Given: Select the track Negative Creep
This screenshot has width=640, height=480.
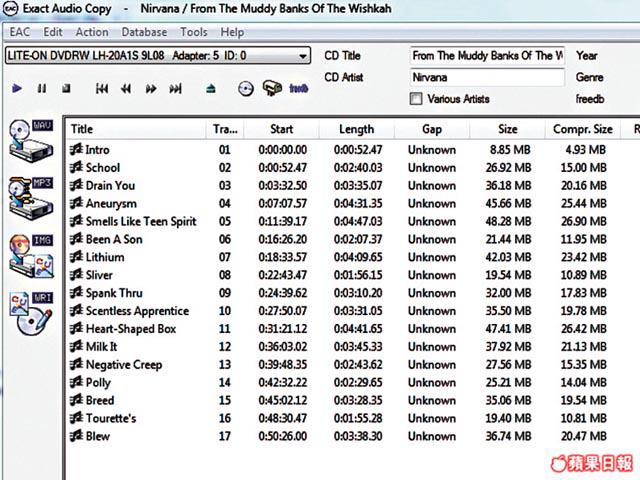Looking at the screenshot, I should click(124, 364).
